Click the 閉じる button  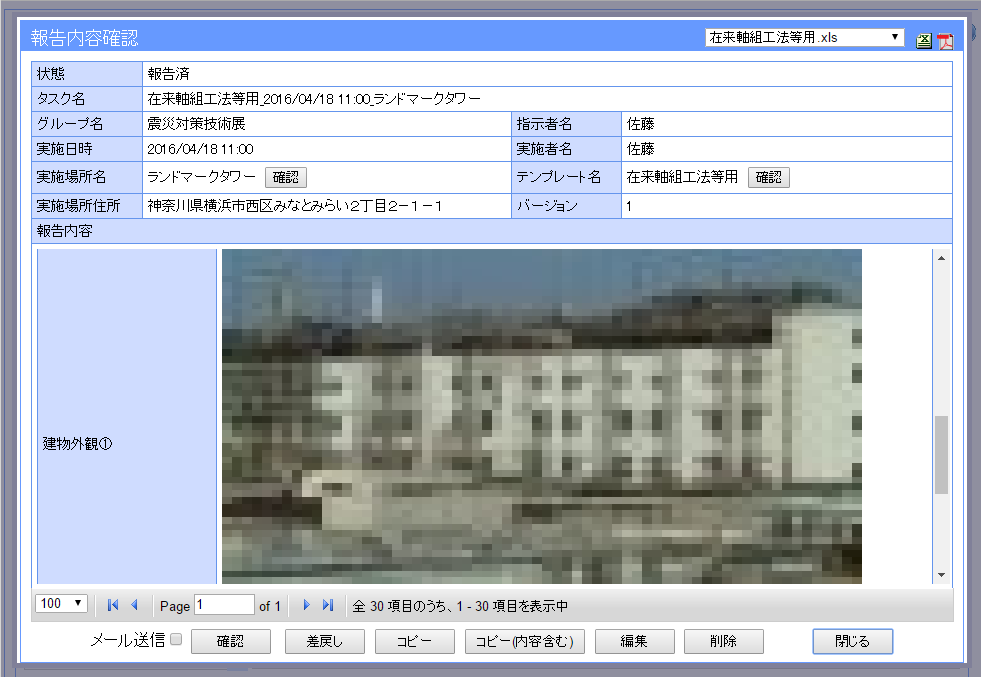[x=853, y=641]
